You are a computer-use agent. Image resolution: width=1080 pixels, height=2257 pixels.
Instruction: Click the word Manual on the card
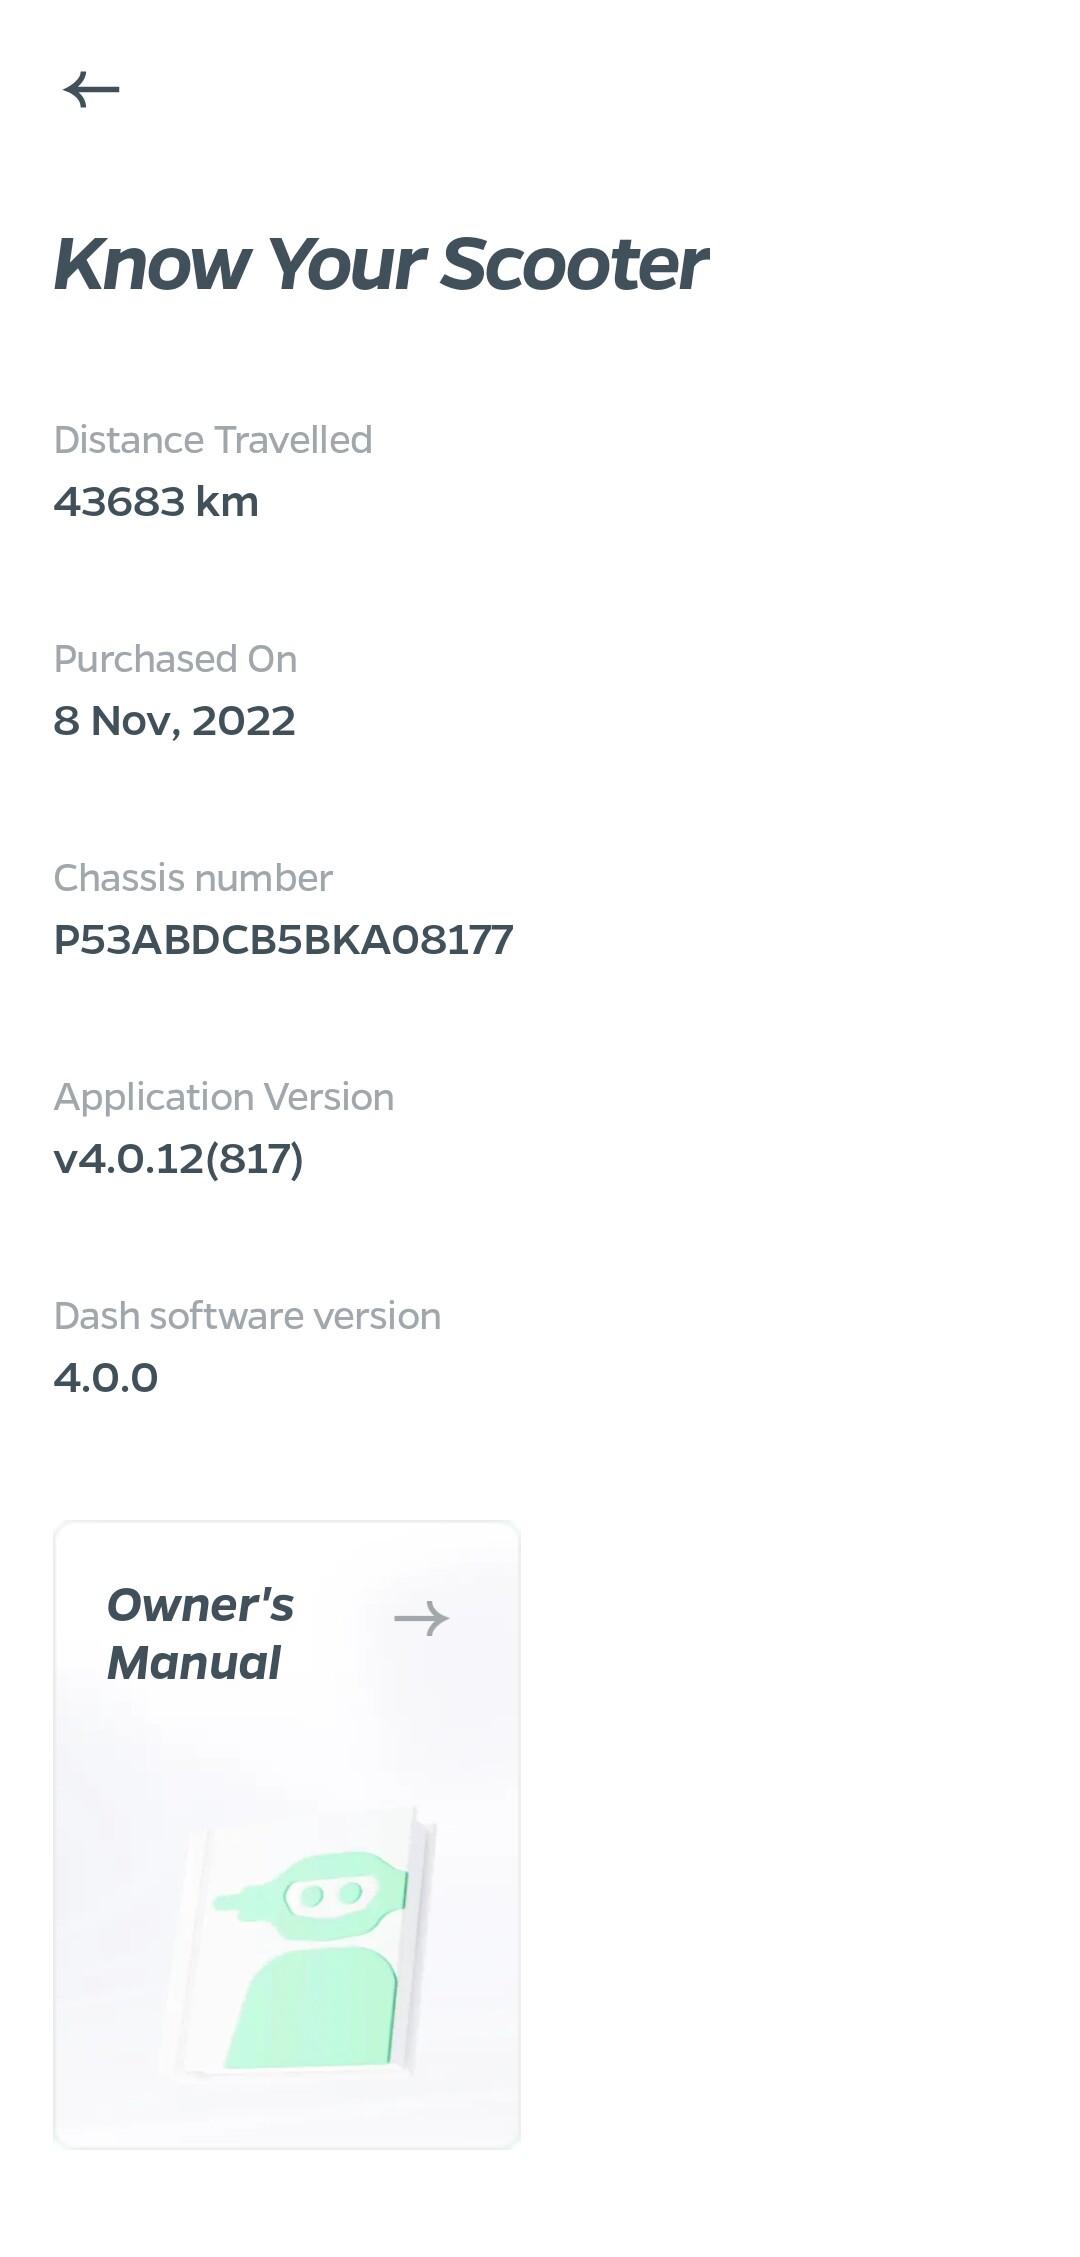tap(194, 1663)
